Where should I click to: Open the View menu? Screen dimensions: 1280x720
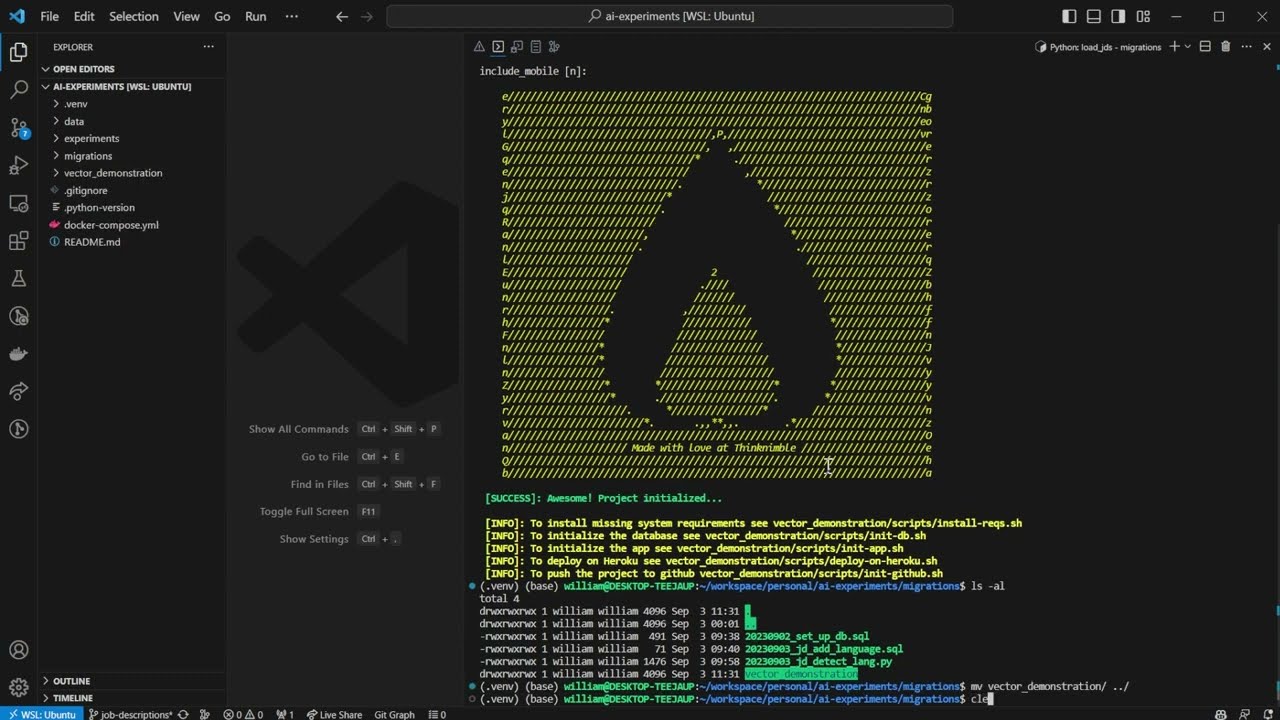coord(186,16)
